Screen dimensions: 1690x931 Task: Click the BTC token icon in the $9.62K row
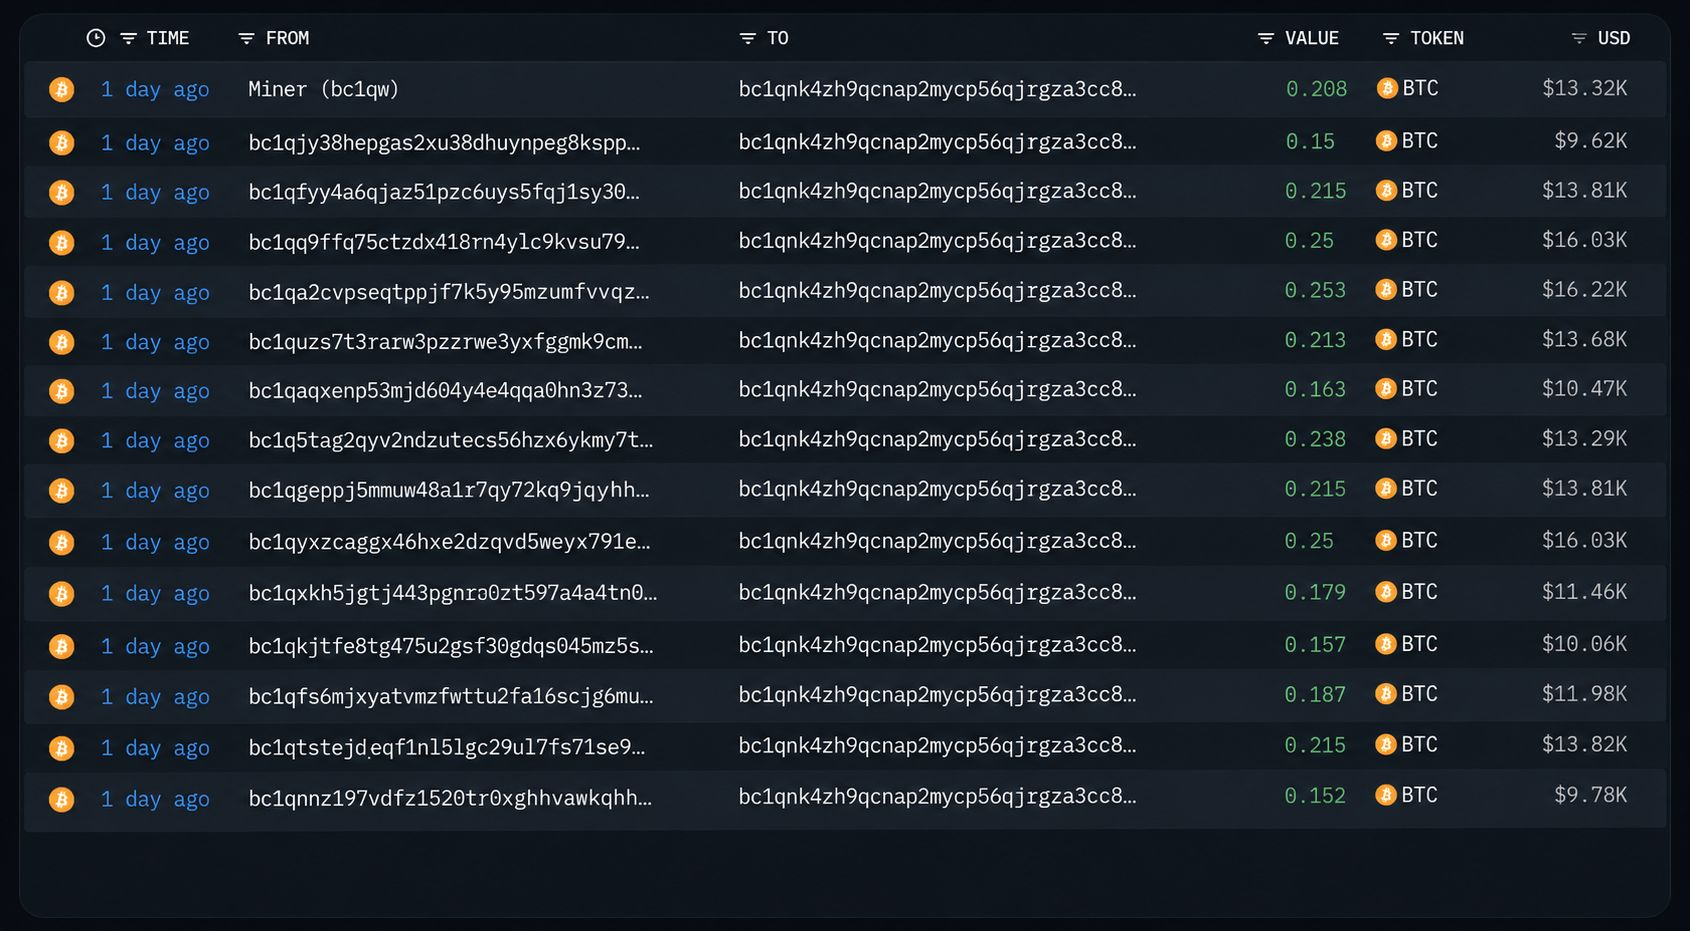click(x=1386, y=141)
